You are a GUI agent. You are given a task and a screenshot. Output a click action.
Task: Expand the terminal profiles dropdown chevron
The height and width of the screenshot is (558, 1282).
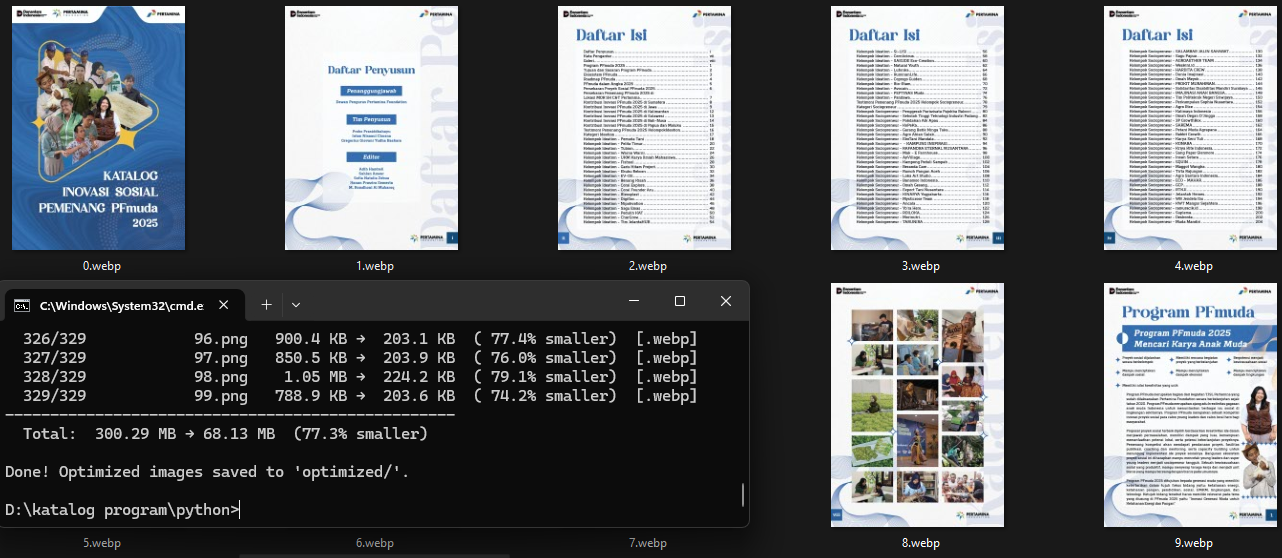[296, 304]
